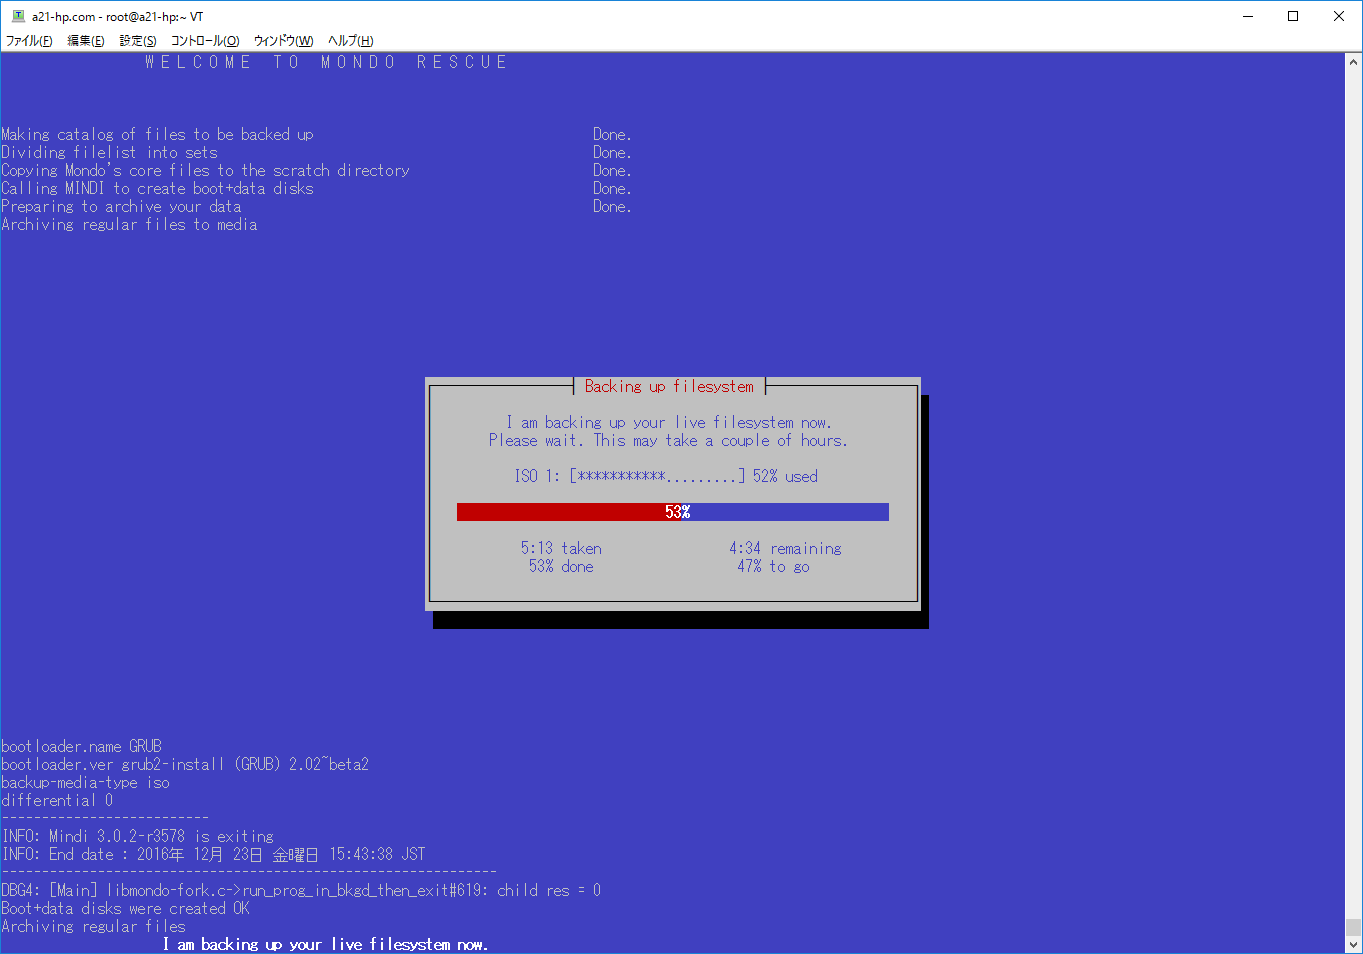
Task: Click the 'DBG4: [Main] libmondo-fork.c' line
Action: click(x=301, y=890)
